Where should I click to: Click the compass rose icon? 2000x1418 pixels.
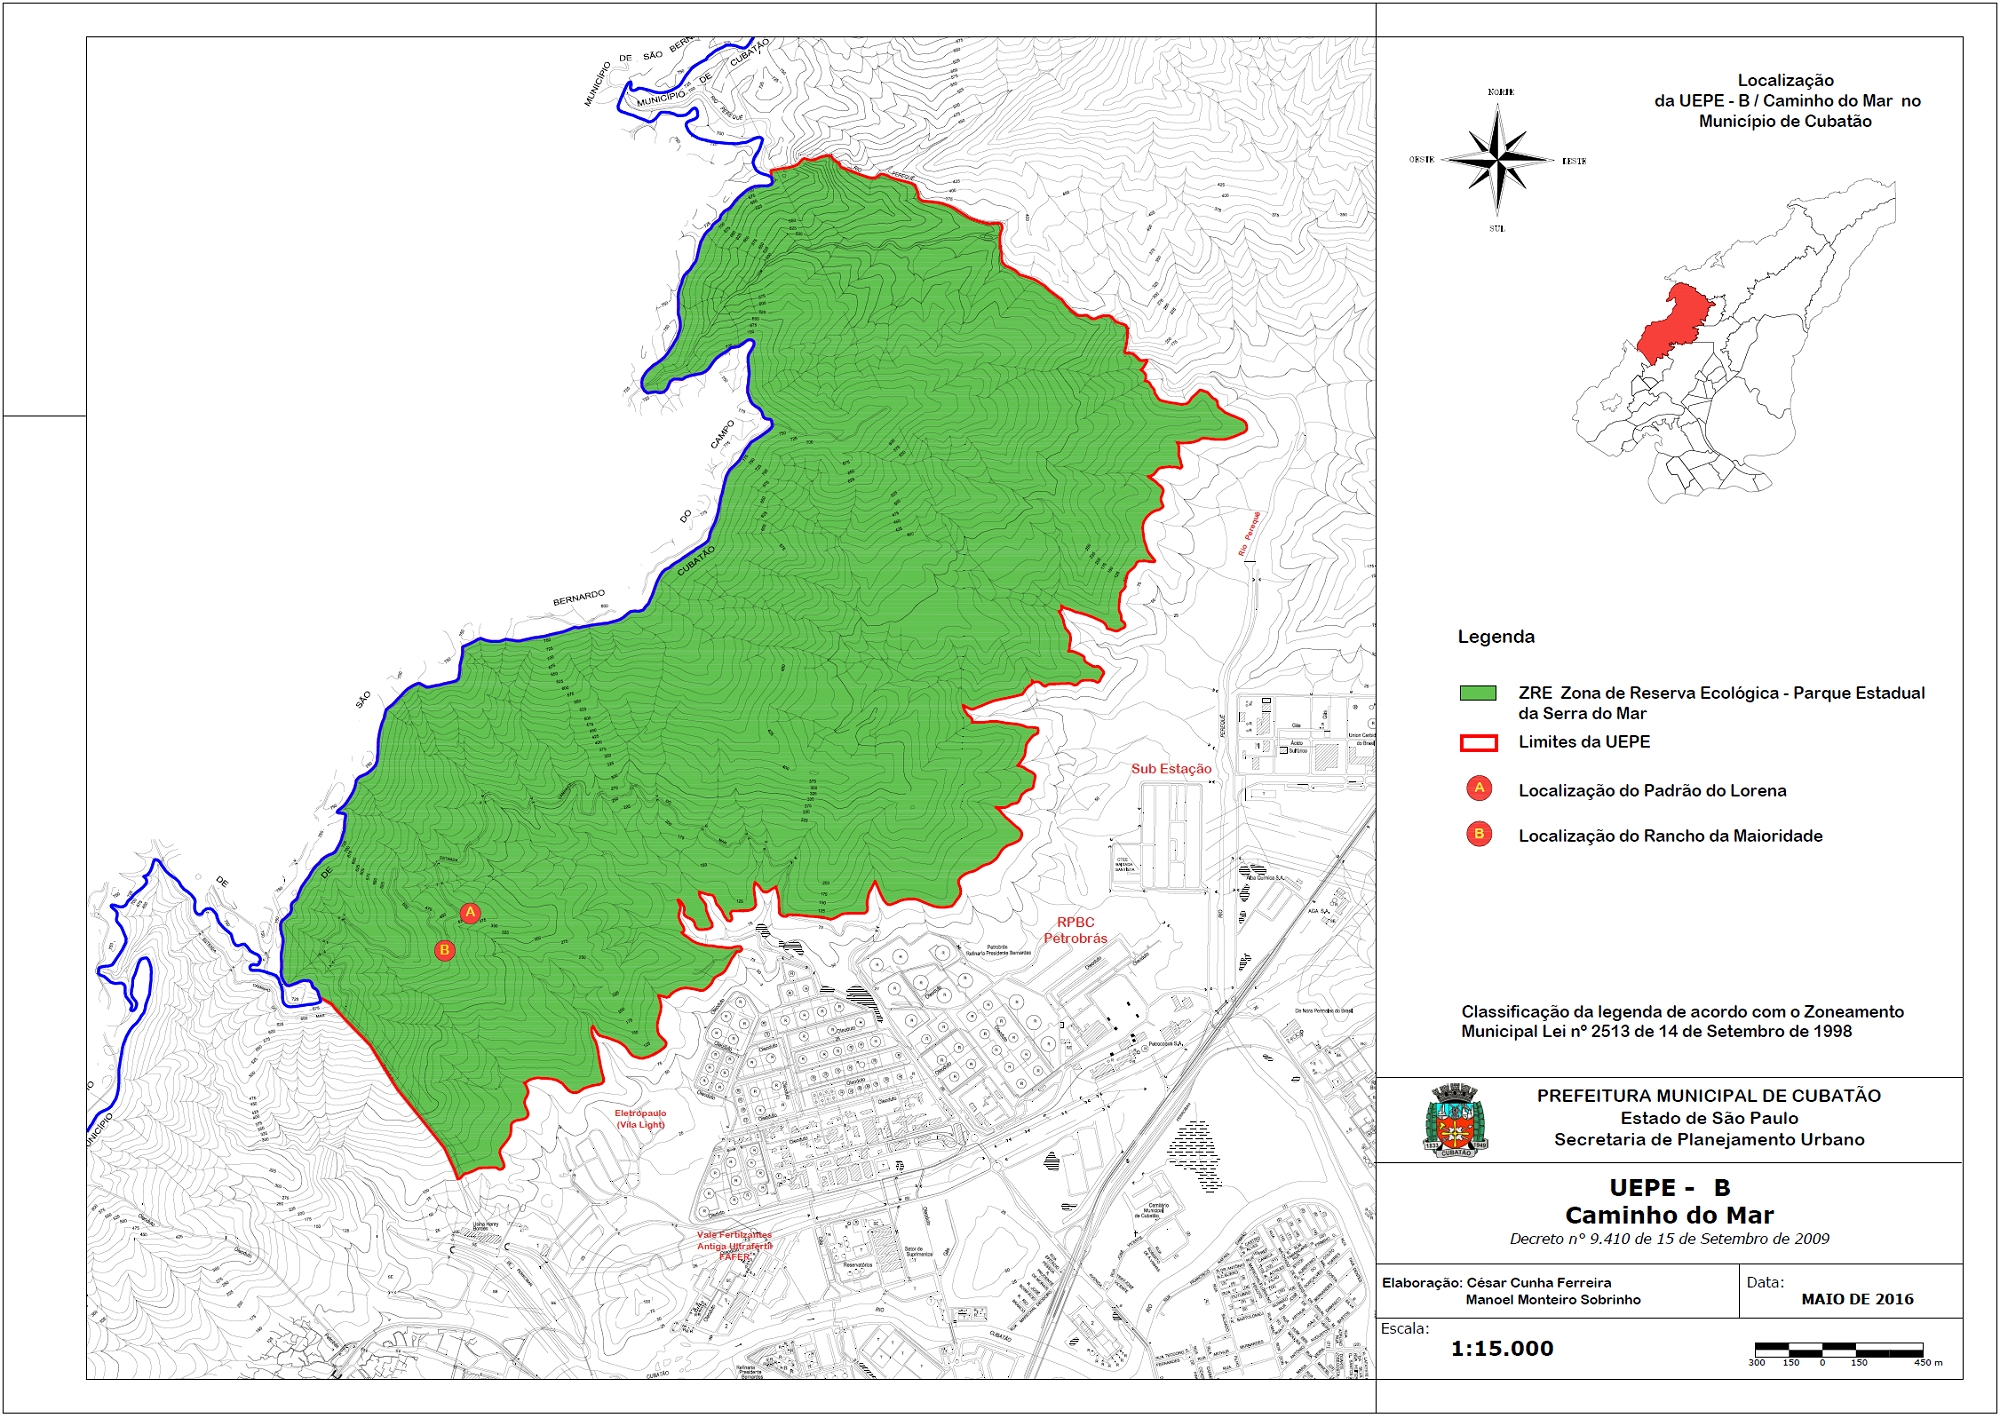(1497, 159)
